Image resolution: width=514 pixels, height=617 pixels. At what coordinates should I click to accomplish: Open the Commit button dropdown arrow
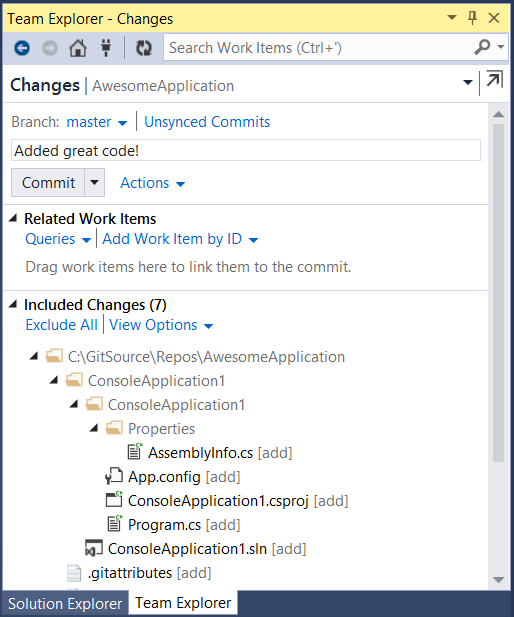94,182
